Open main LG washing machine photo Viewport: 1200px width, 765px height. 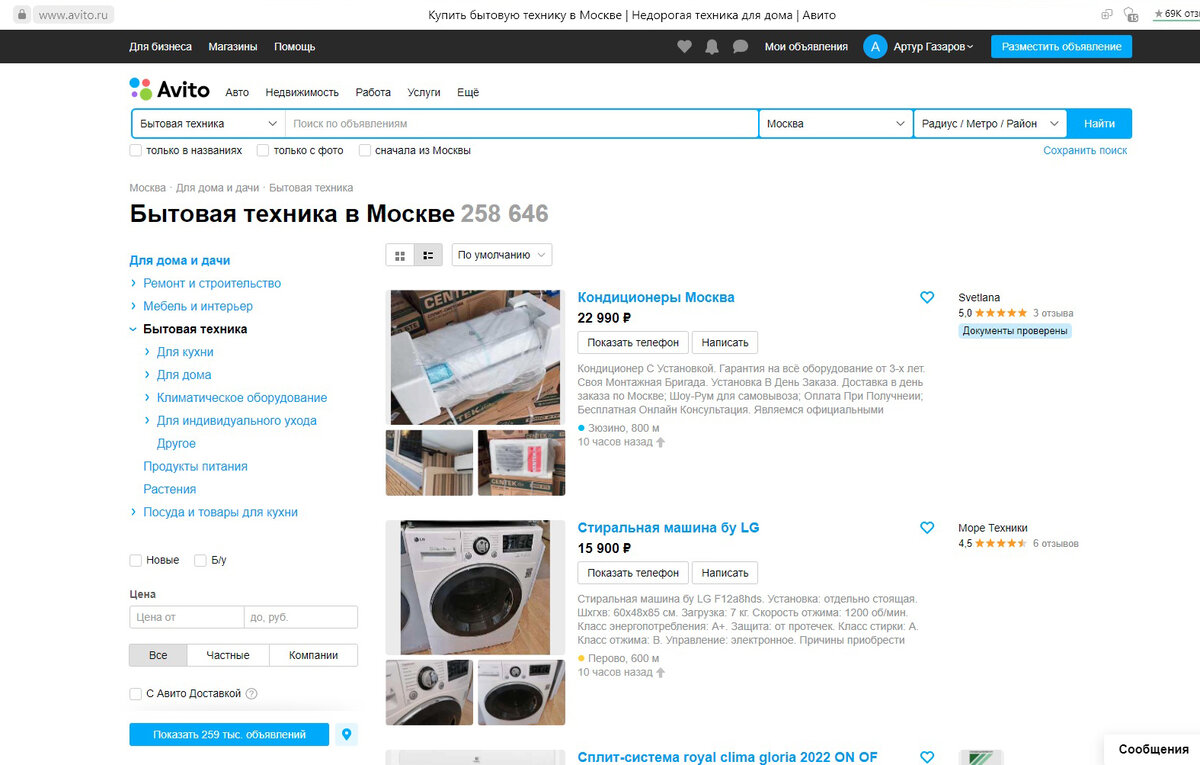click(x=475, y=587)
